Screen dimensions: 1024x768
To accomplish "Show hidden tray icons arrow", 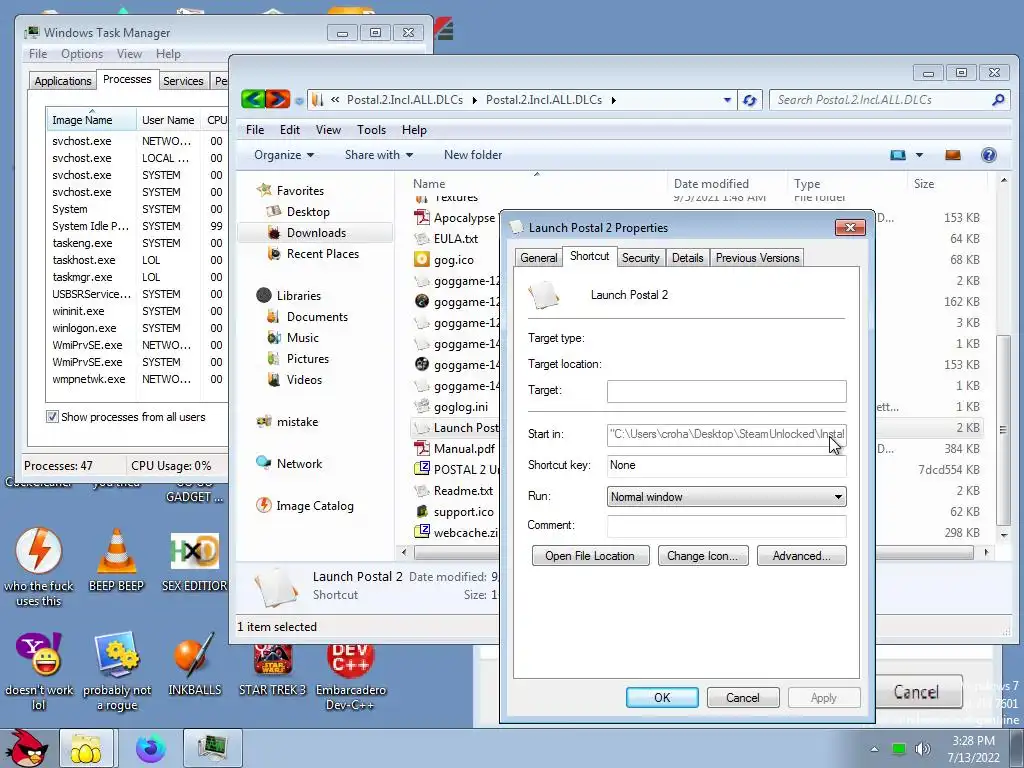I will tap(874, 749).
